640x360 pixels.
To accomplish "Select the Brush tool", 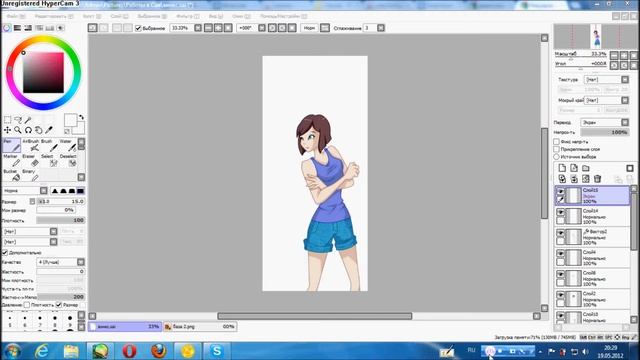I will (49, 145).
